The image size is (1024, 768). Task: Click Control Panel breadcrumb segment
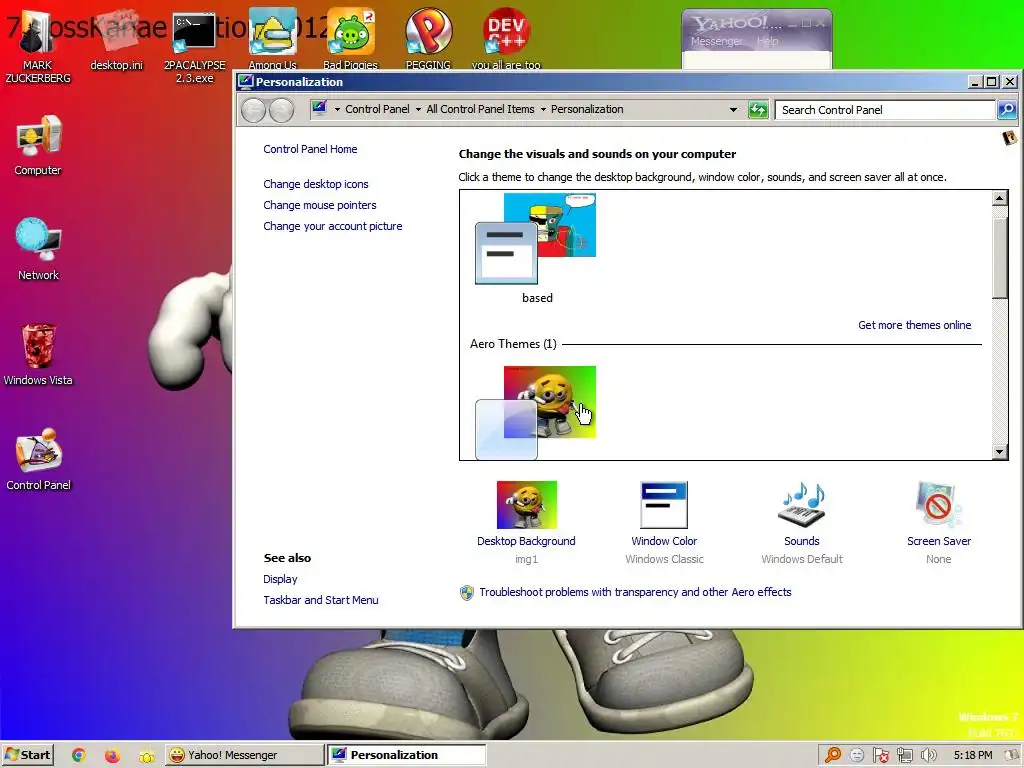click(377, 109)
